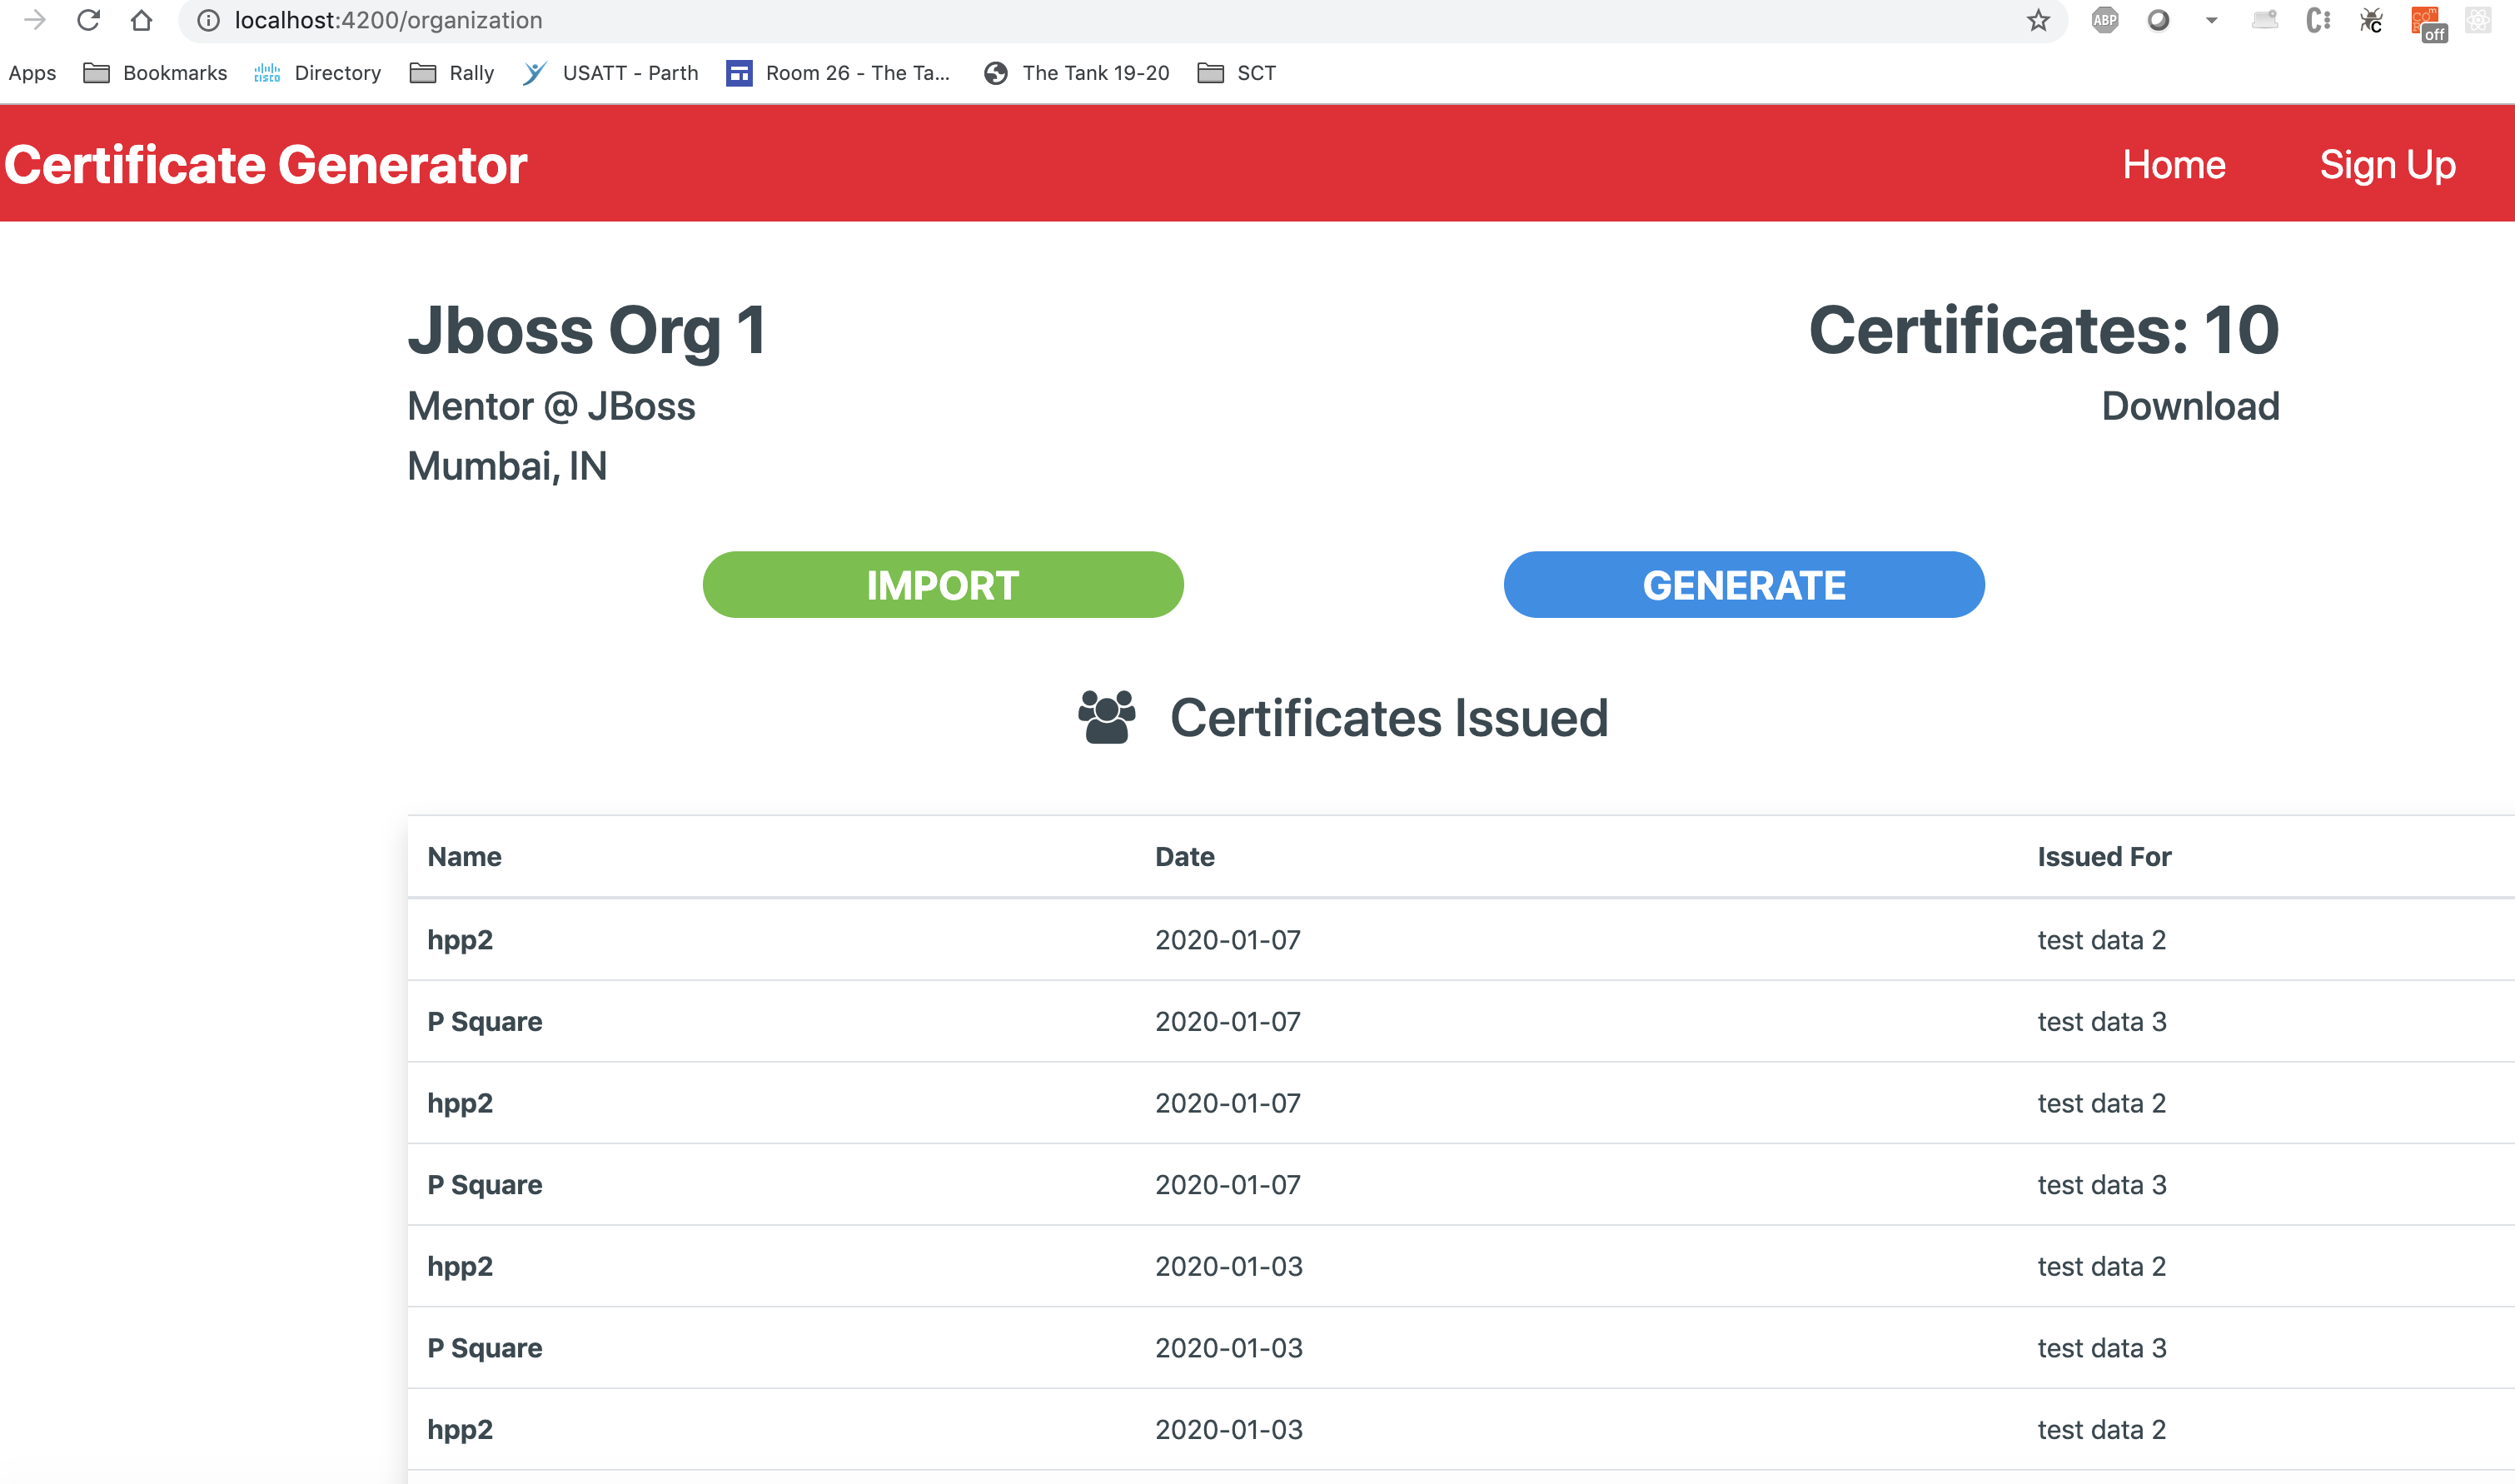Reload the page
Screen dimensions: 2515x1484
(x=88, y=20)
